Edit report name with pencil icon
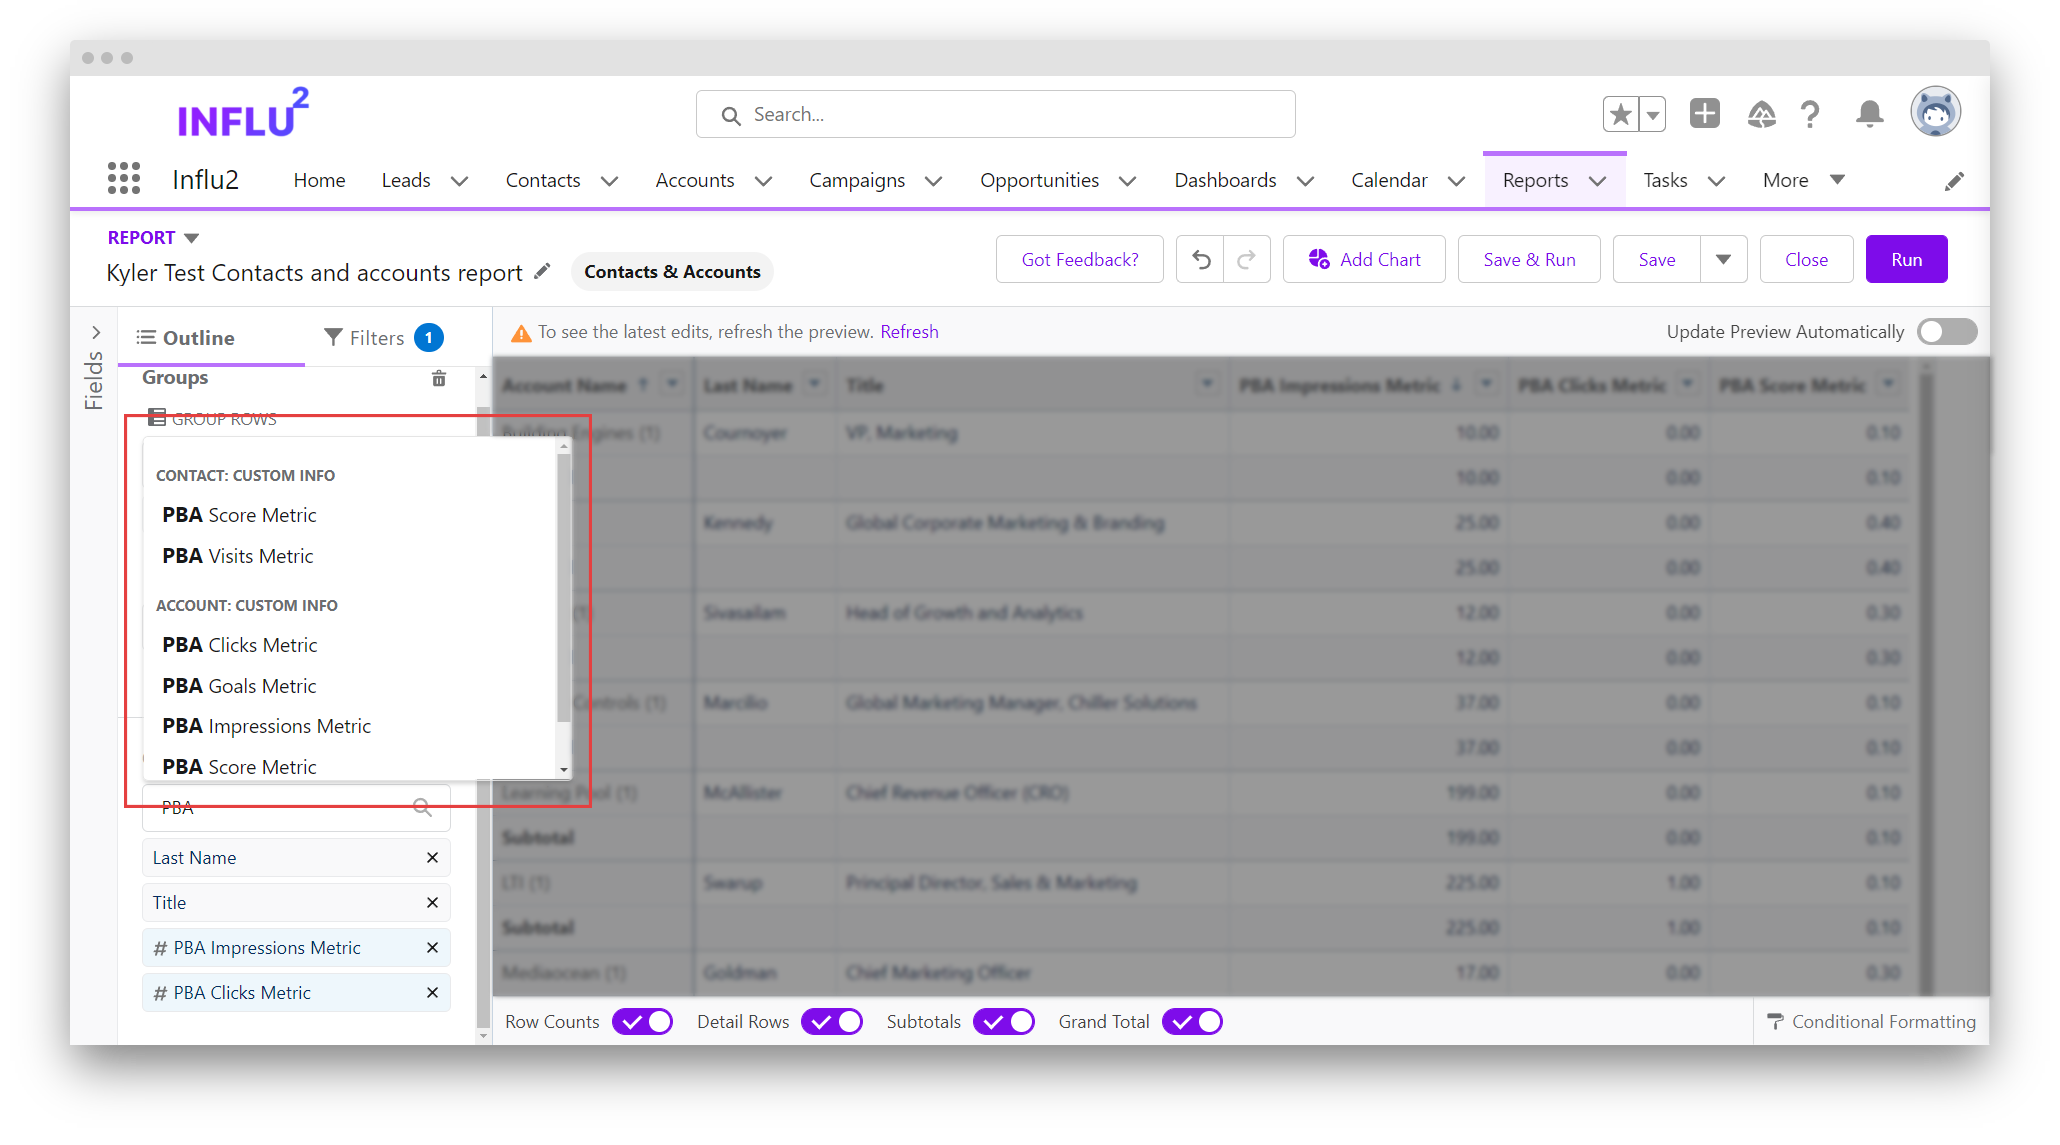The height and width of the screenshot is (1145, 2060). click(542, 272)
